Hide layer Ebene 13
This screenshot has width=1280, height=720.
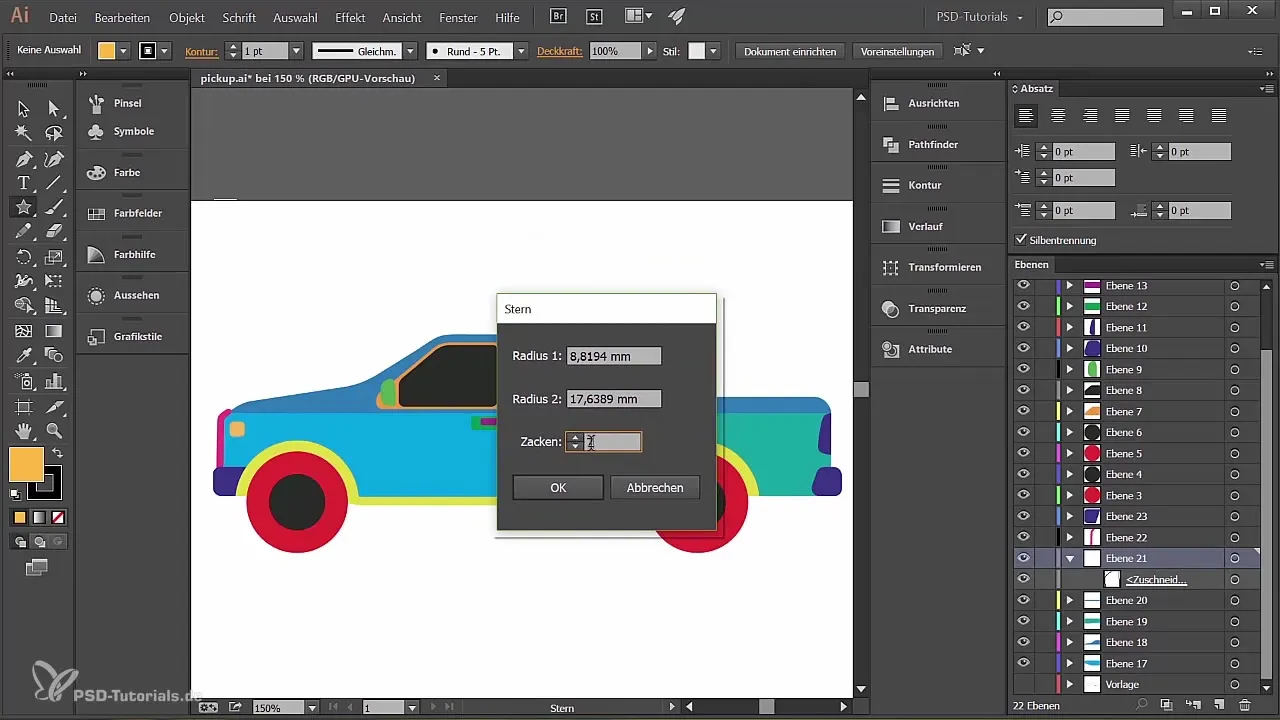[1023, 286]
